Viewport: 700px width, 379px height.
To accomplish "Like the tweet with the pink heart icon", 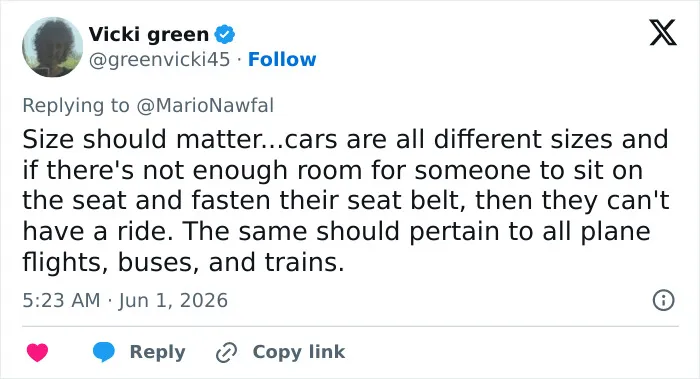I will pyautogui.click(x=37, y=352).
